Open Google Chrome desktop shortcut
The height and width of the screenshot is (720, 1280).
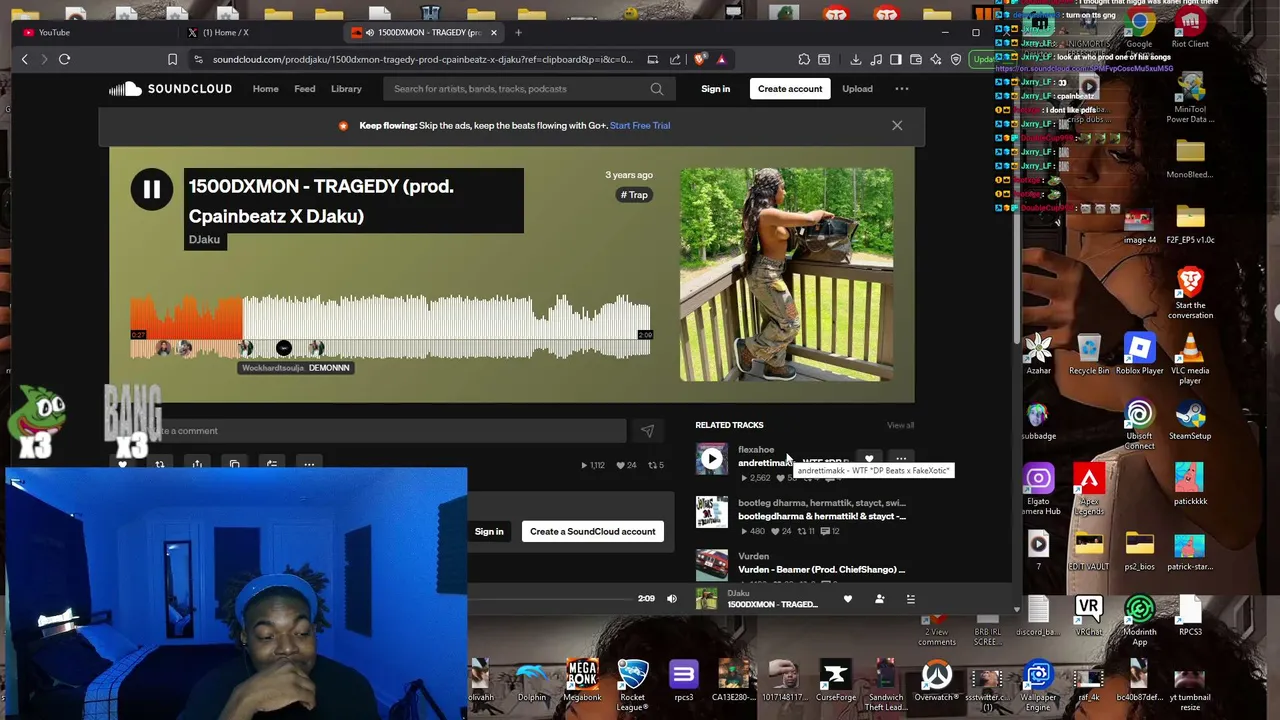click(x=1139, y=30)
